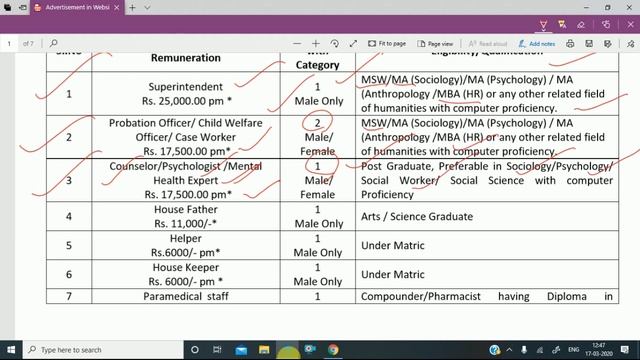Viewport: 640px width, 360px height.
Task: Click the 'Paramedical staff' cell text
Action: point(186,296)
